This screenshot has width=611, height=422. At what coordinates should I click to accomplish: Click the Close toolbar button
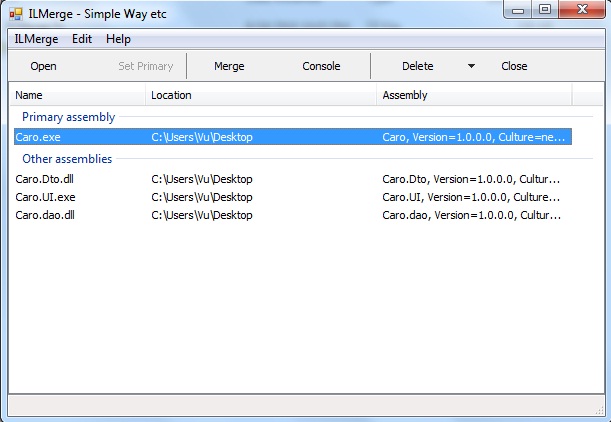514,66
